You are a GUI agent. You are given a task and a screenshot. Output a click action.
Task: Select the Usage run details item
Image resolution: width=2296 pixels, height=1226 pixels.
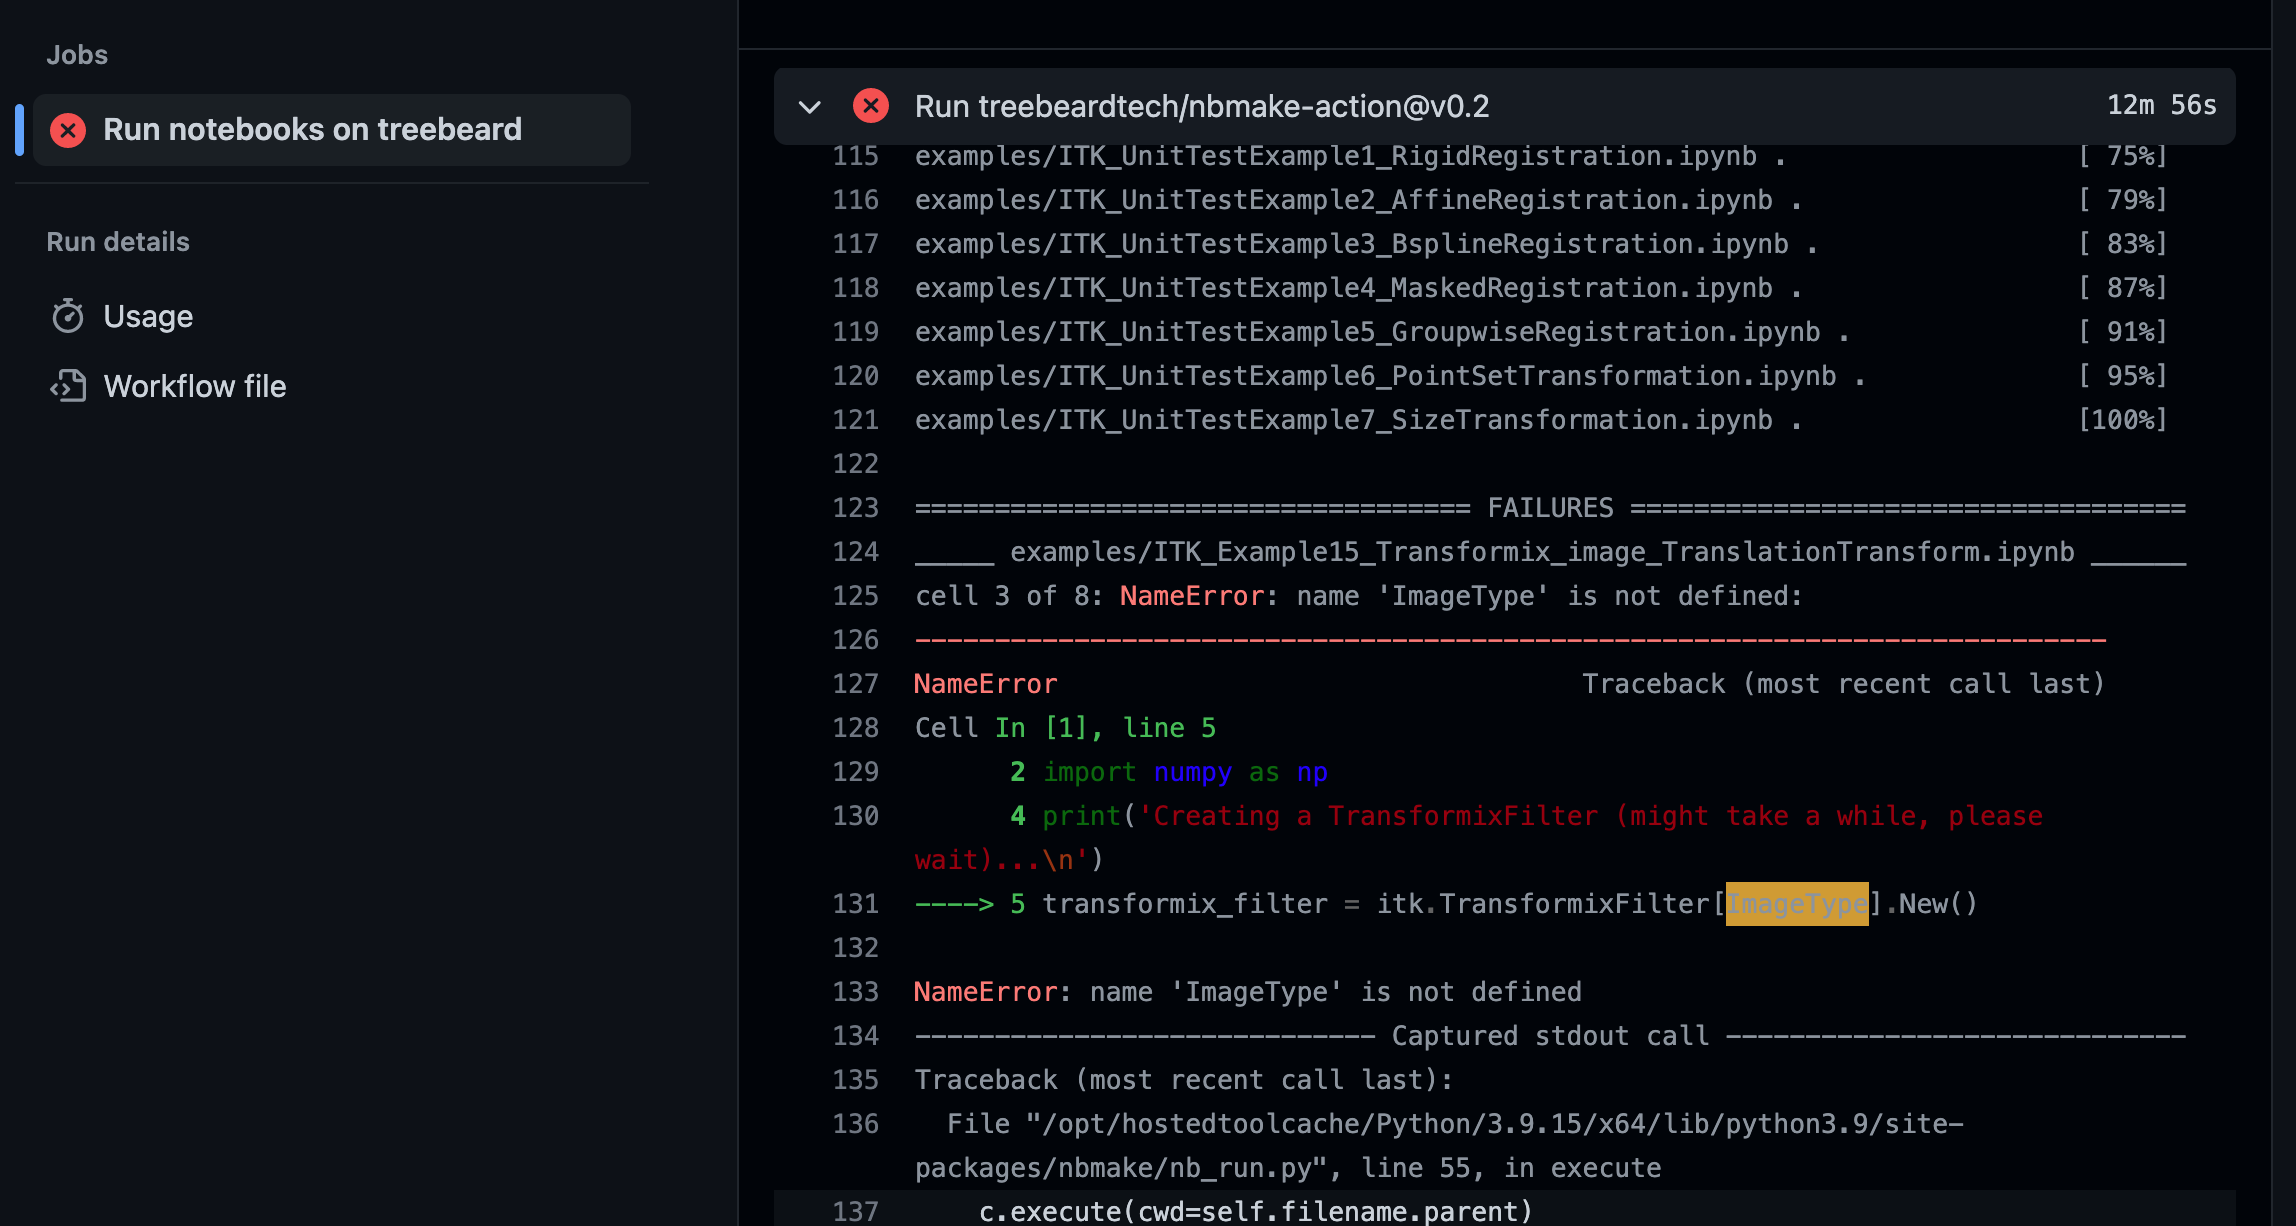147,314
